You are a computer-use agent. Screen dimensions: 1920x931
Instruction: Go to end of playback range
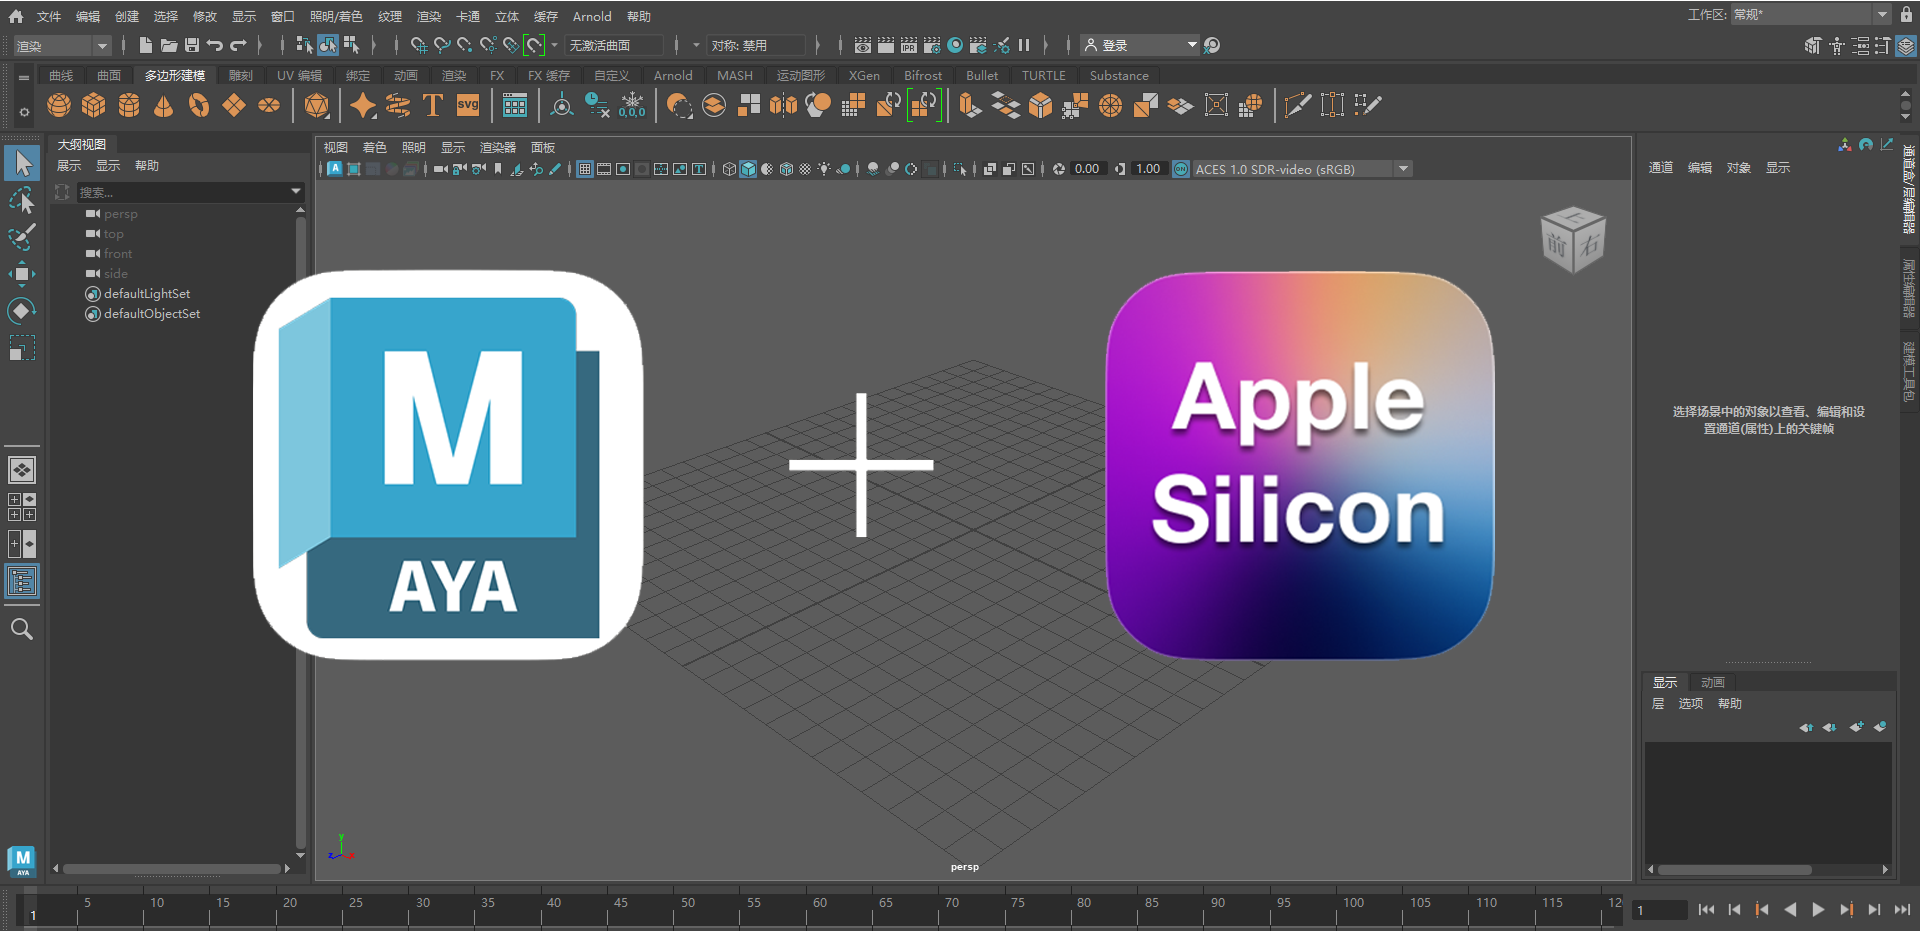(x=1902, y=910)
